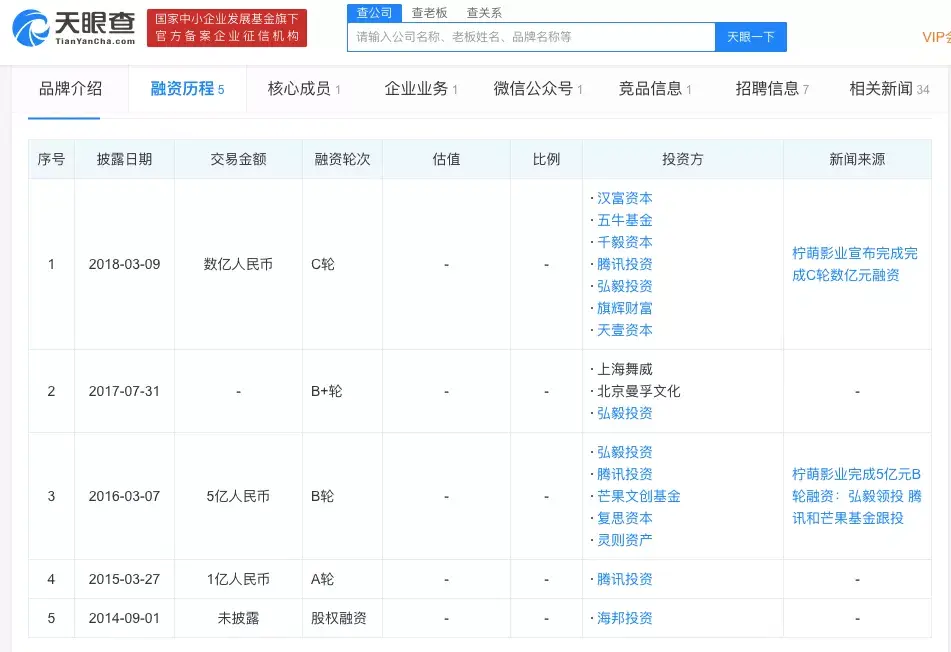Show the 微信公众号 tab
Screen dimensions: 951x652
click(x=538, y=89)
